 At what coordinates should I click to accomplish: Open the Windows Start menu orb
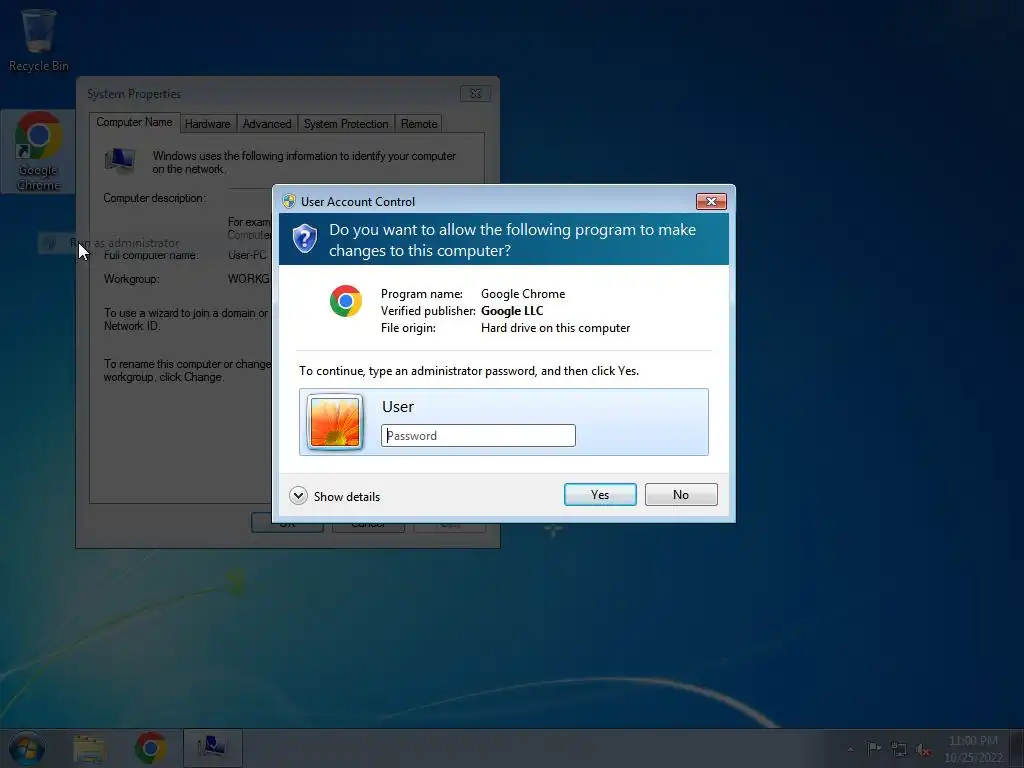coord(27,748)
